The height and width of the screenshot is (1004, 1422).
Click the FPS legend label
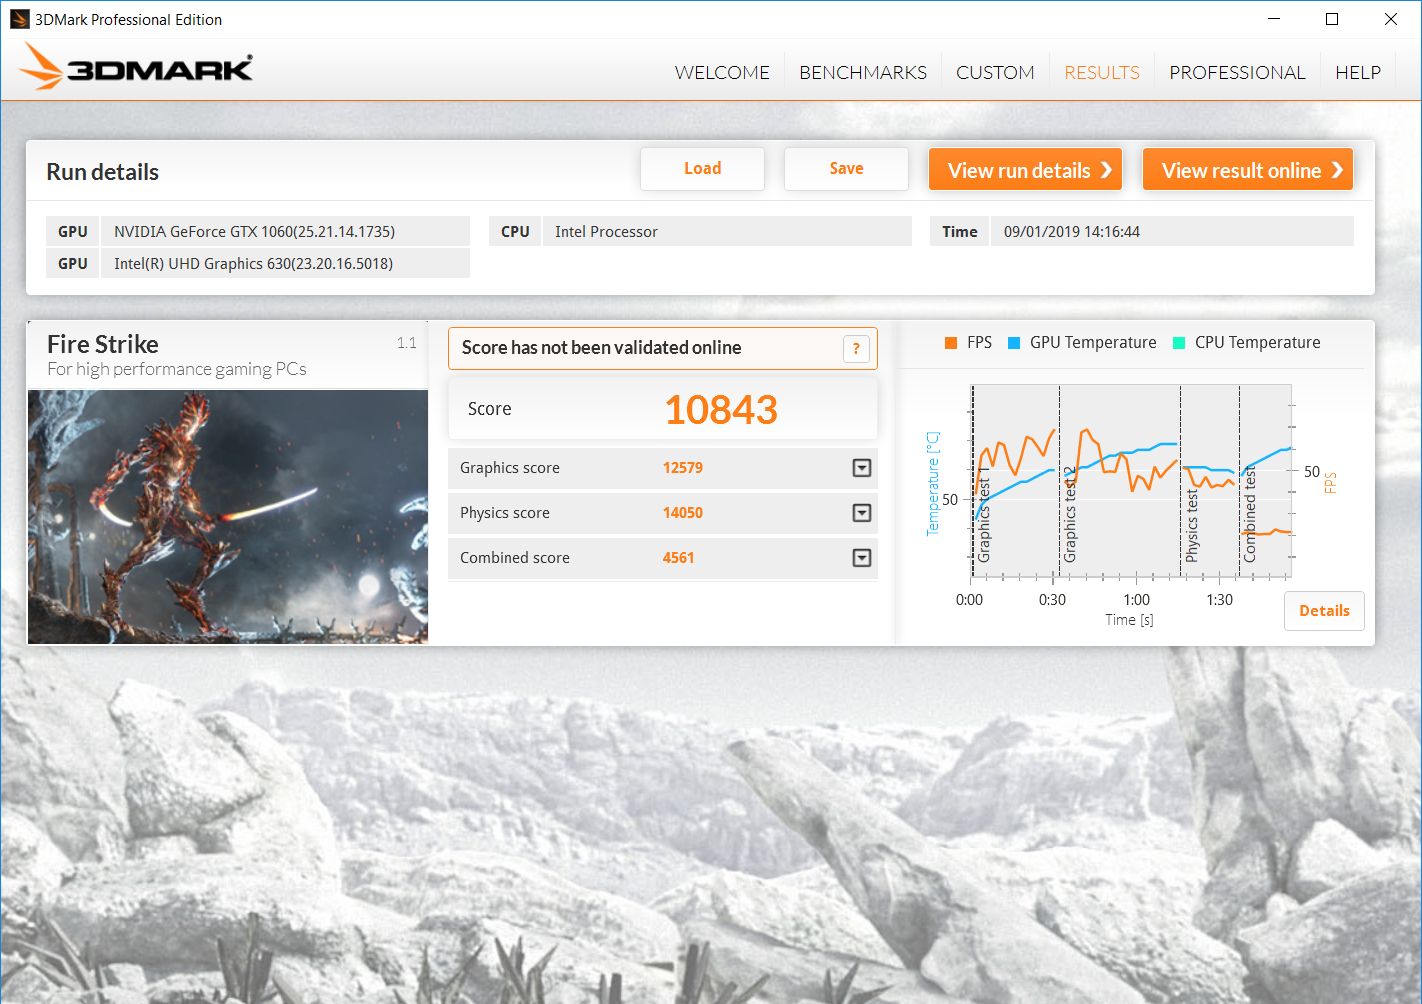(980, 343)
